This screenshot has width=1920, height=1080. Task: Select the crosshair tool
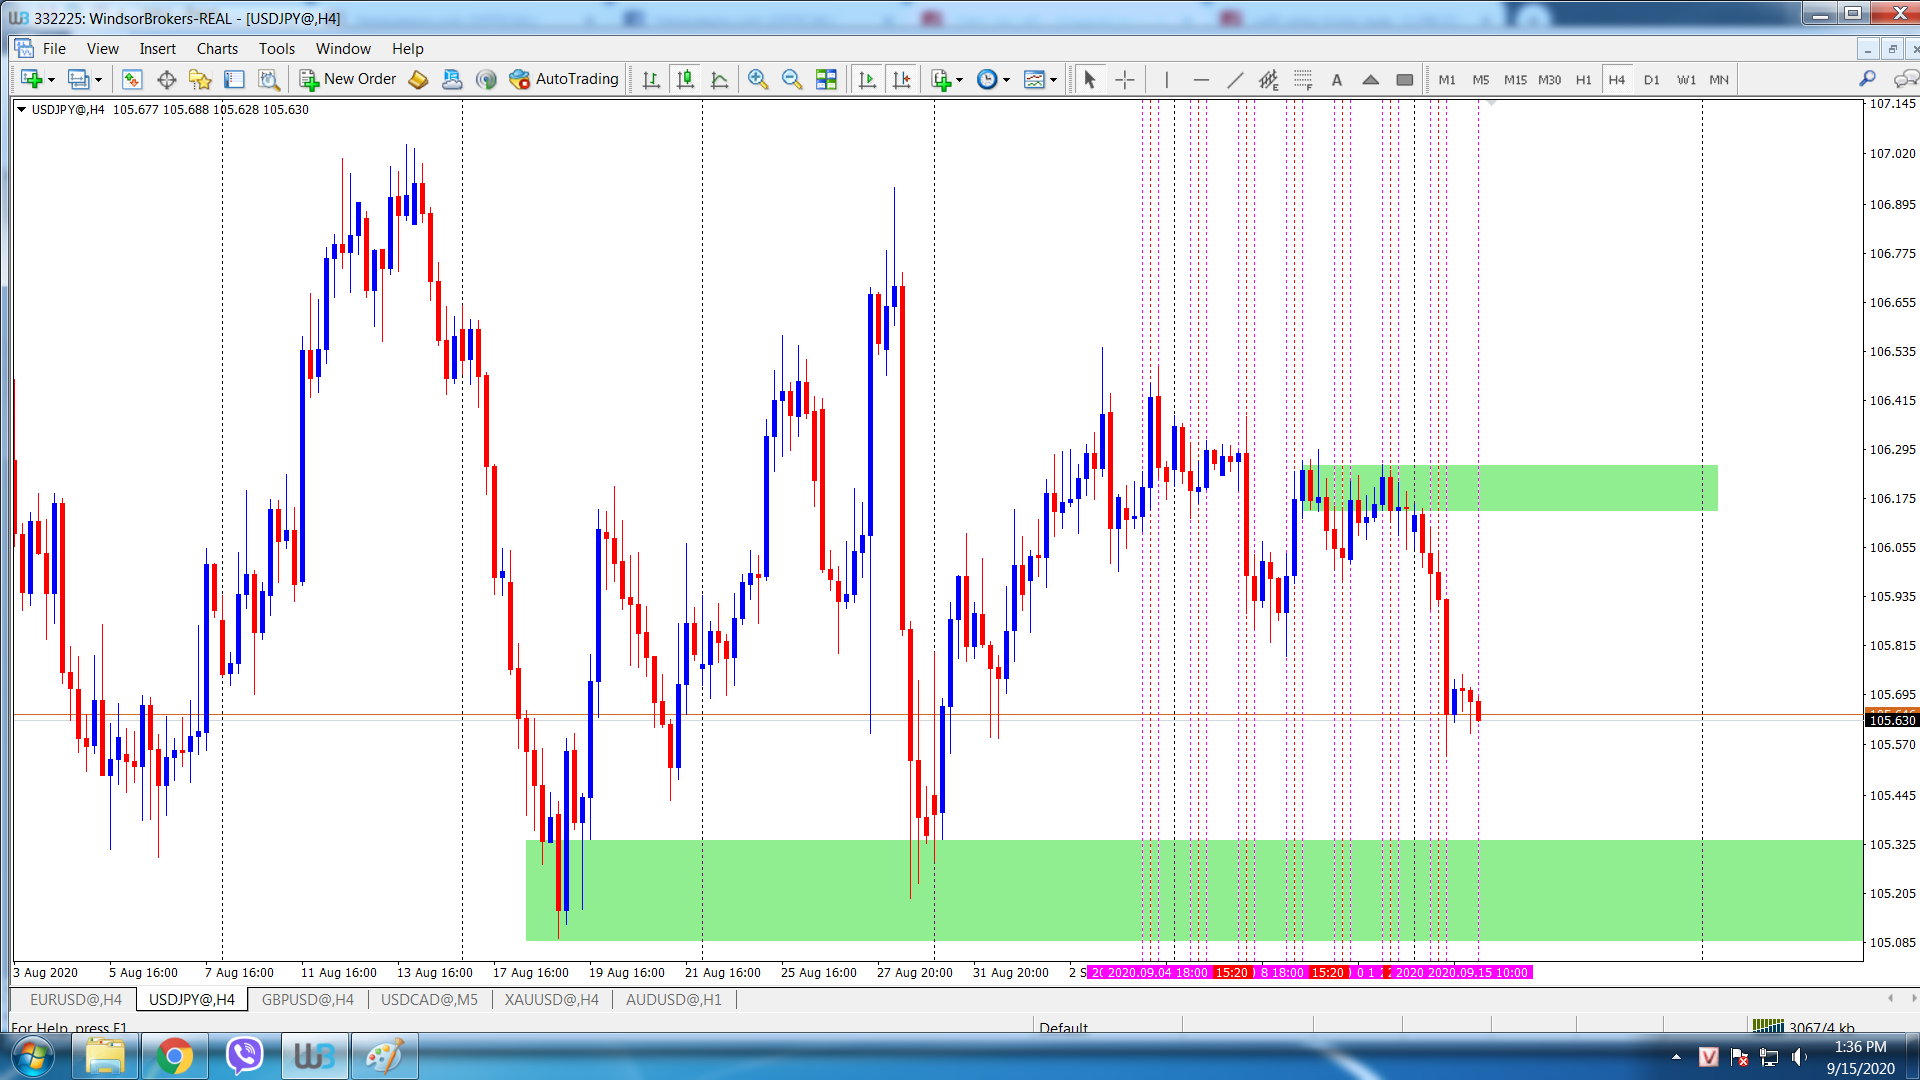coord(1124,79)
